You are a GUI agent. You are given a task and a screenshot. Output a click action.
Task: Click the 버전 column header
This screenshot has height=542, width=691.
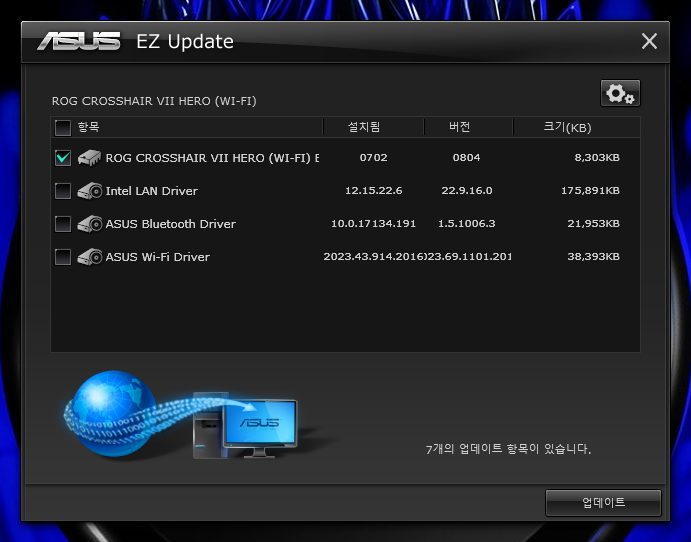pos(460,127)
